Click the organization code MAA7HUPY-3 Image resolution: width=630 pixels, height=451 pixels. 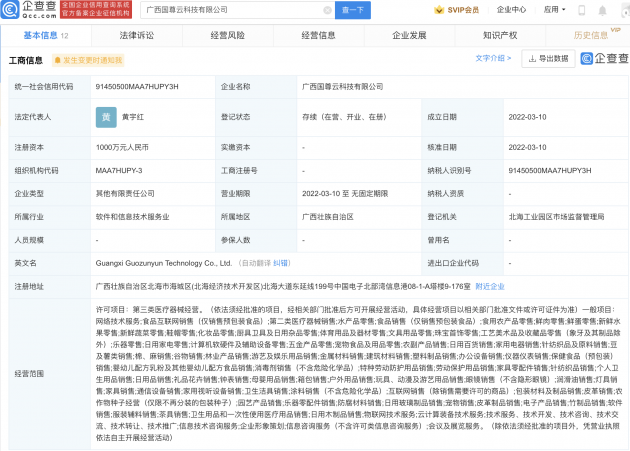[x=119, y=170]
